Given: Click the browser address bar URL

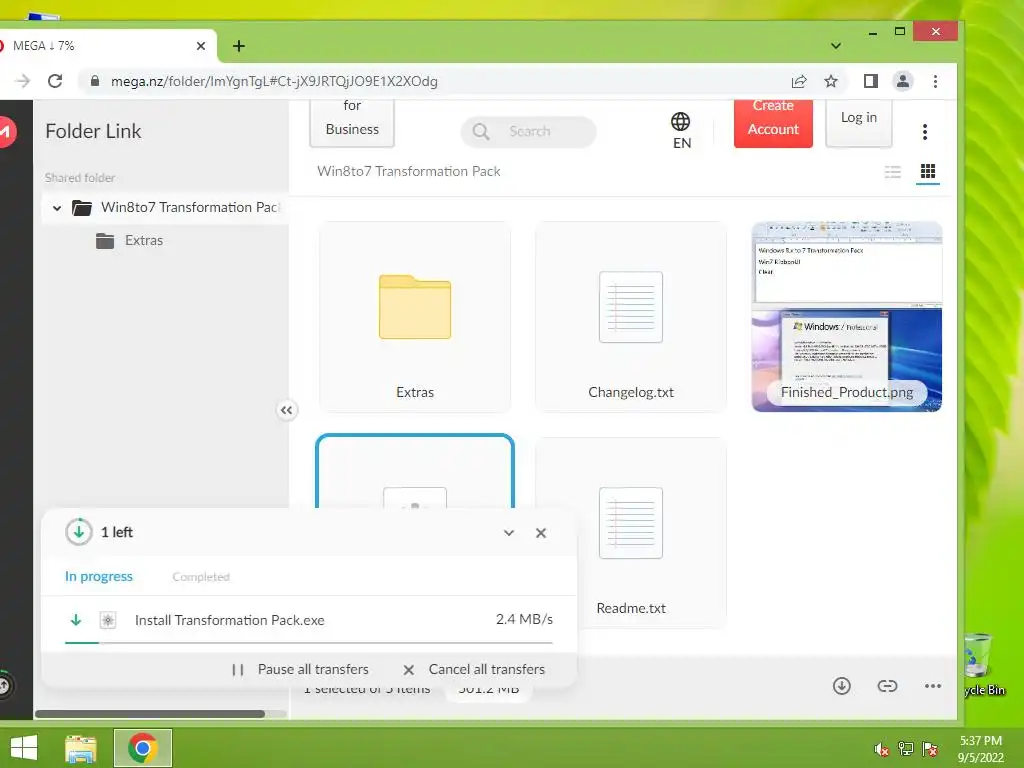Looking at the screenshot, I should [x=274, y=81].
